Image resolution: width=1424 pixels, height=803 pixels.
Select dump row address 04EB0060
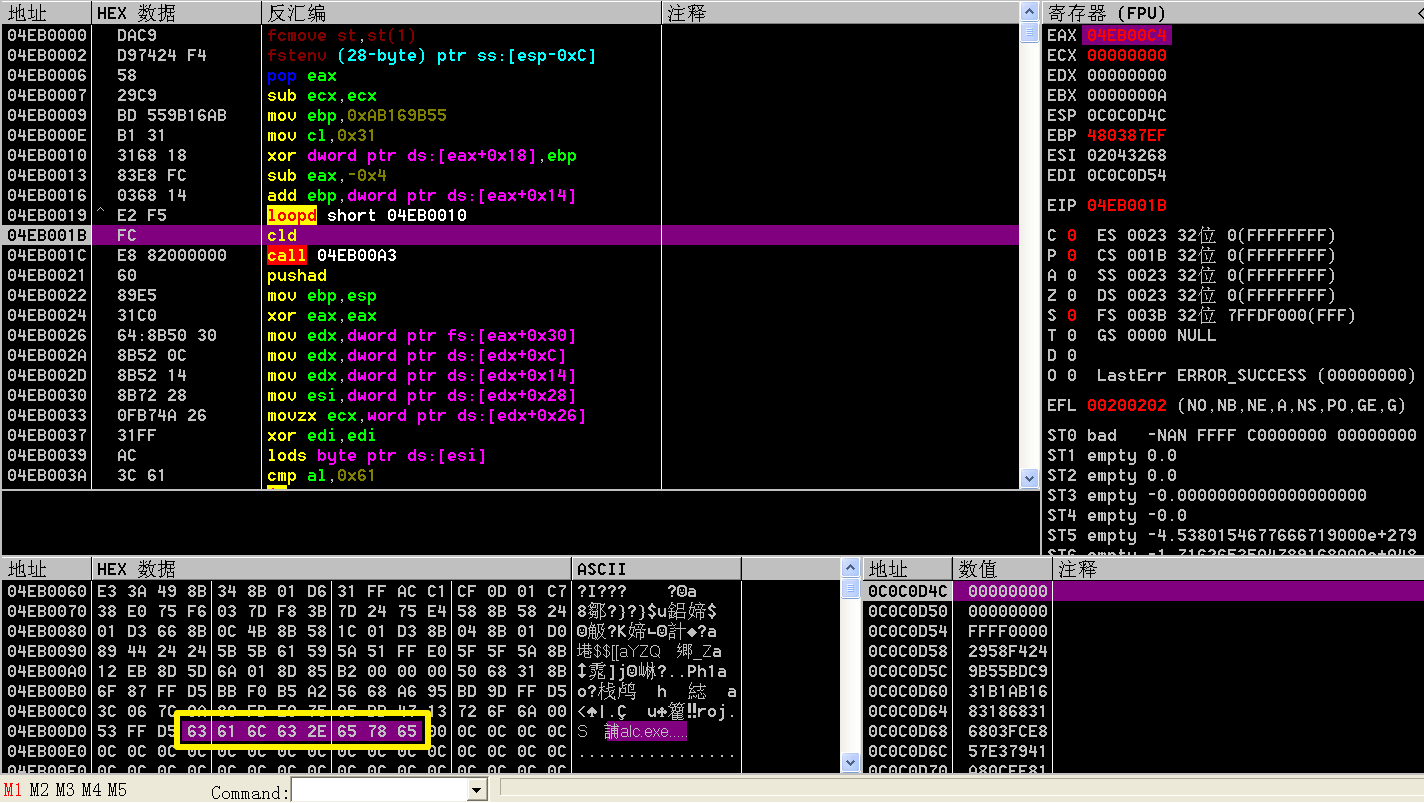click(x=46, y=591)
